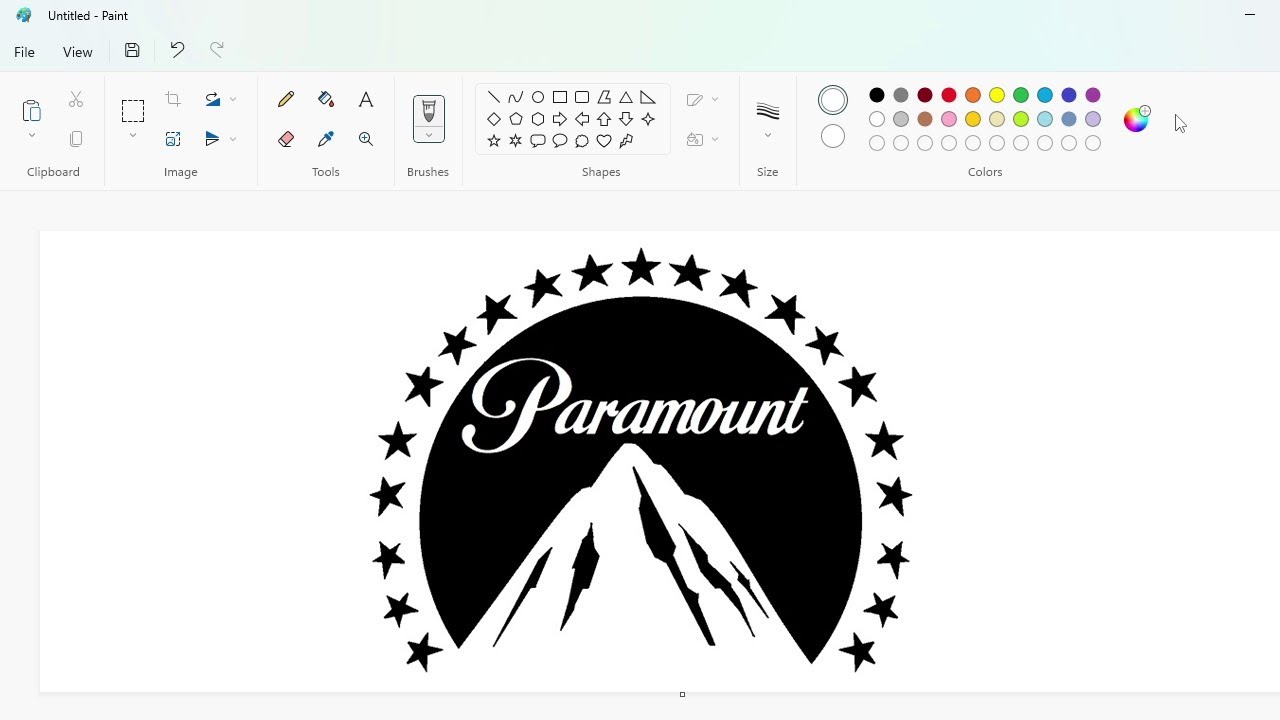This screenshot has height=720, width=1280.
Task: Expand the Selection options arrow
Action: point(133,135)
